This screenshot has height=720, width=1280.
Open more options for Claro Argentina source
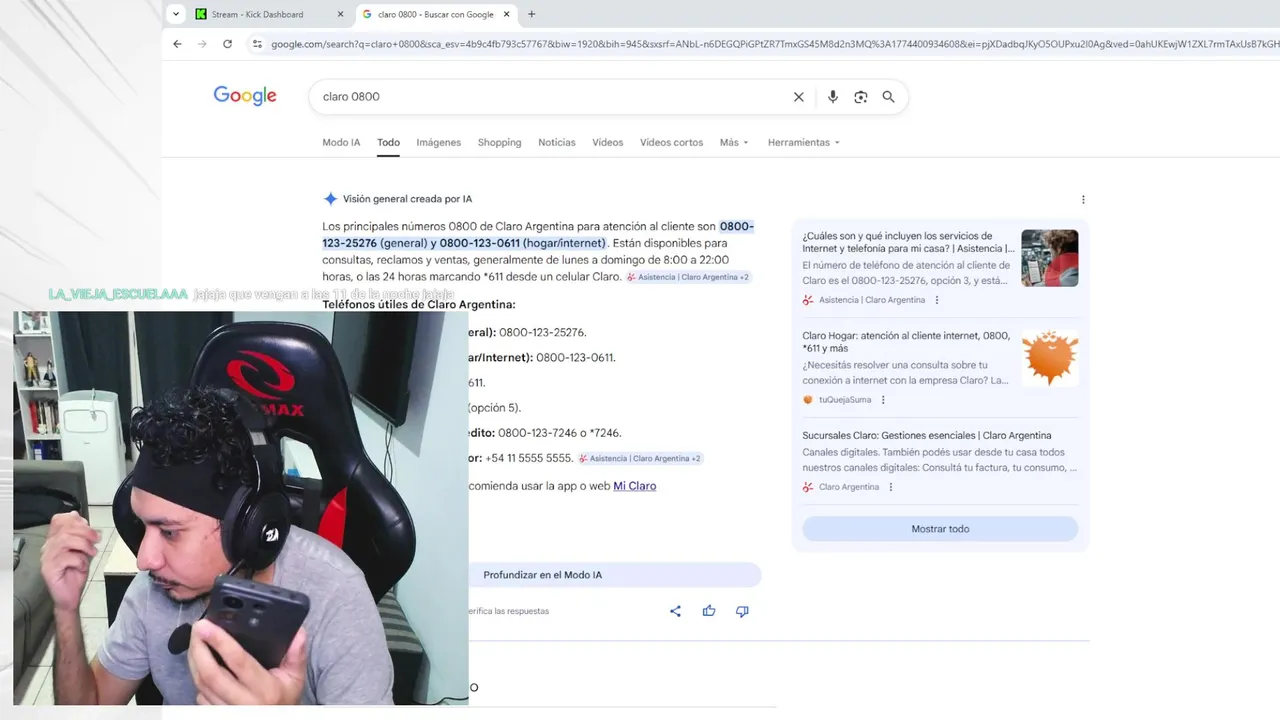[x=891, y=487]
